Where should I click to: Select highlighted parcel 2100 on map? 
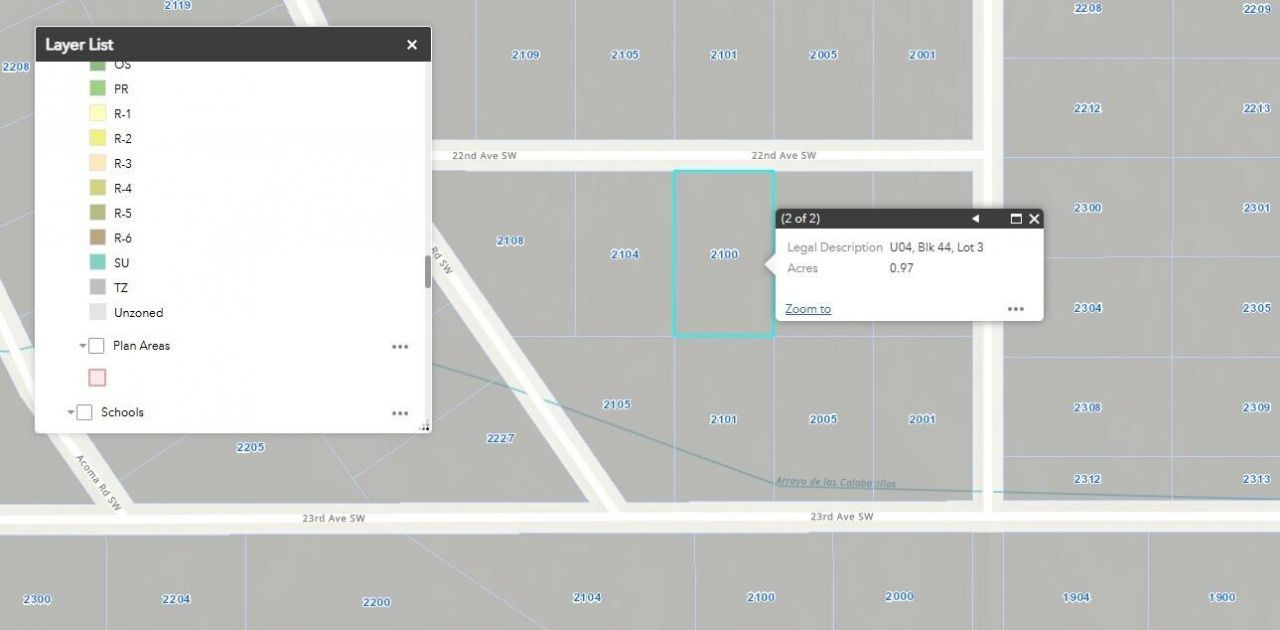pyautogui.click(x=724, y=254)
